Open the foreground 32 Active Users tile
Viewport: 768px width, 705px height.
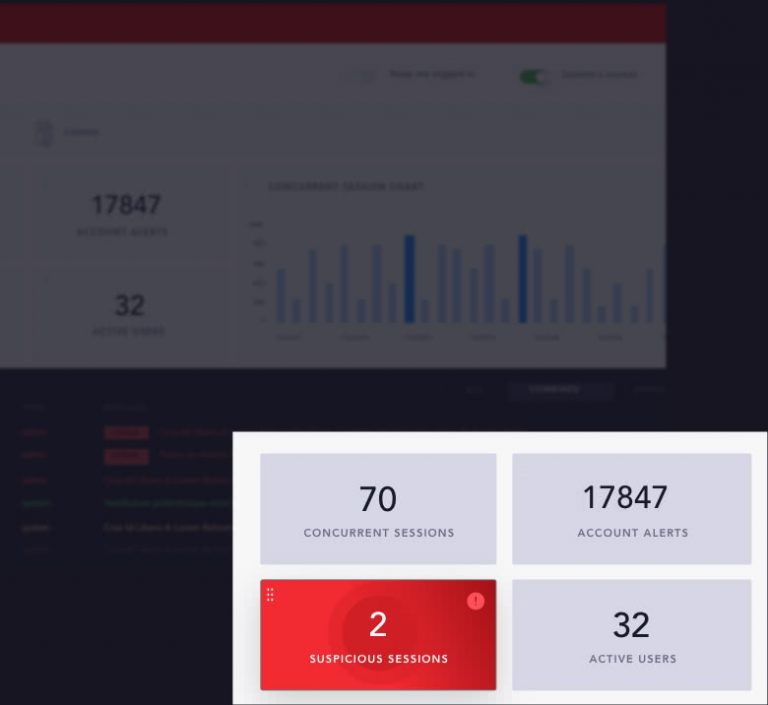(x=632, y=635)
